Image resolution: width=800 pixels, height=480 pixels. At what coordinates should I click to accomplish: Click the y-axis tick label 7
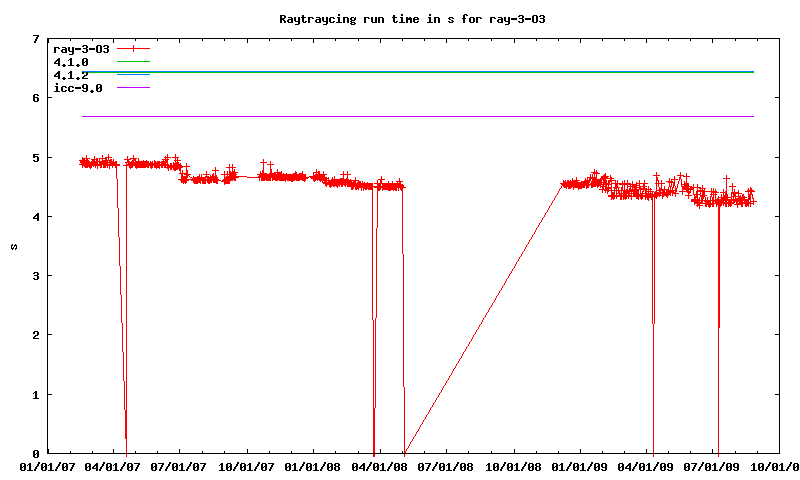(36, 39)
